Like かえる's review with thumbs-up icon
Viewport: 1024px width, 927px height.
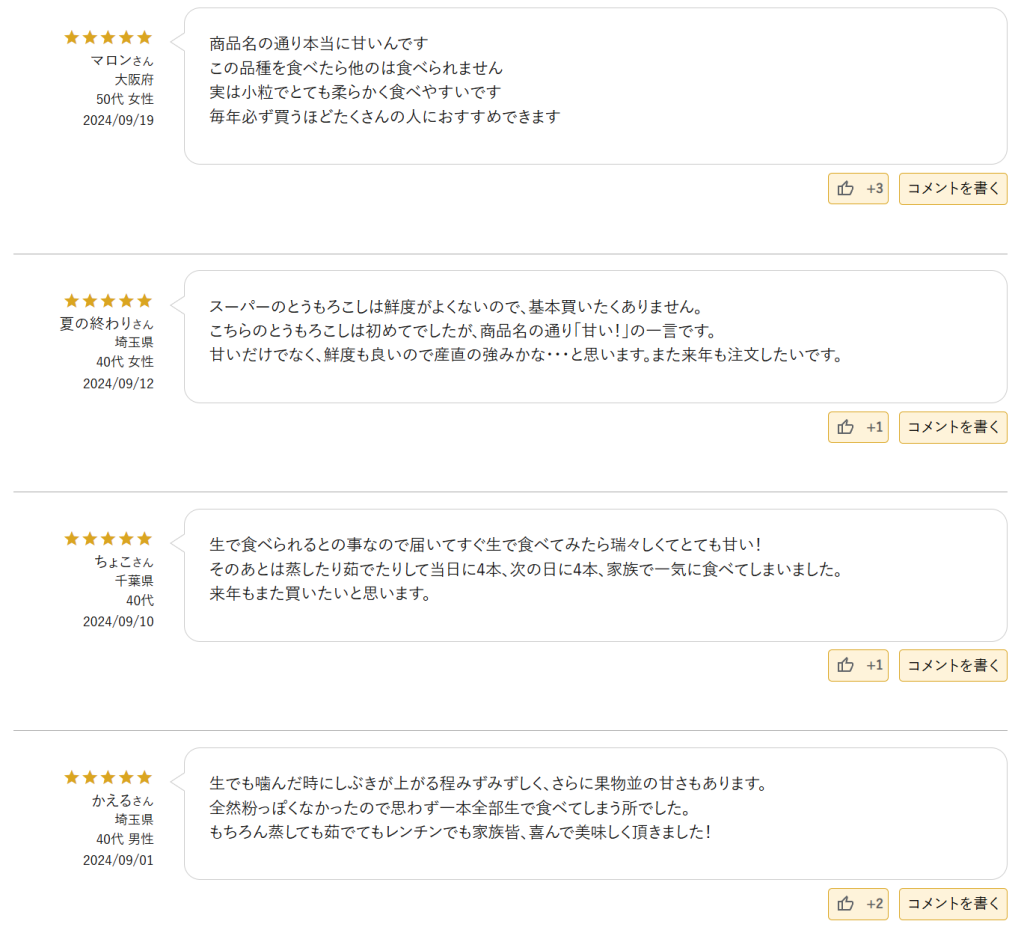(x=857, y=904)
